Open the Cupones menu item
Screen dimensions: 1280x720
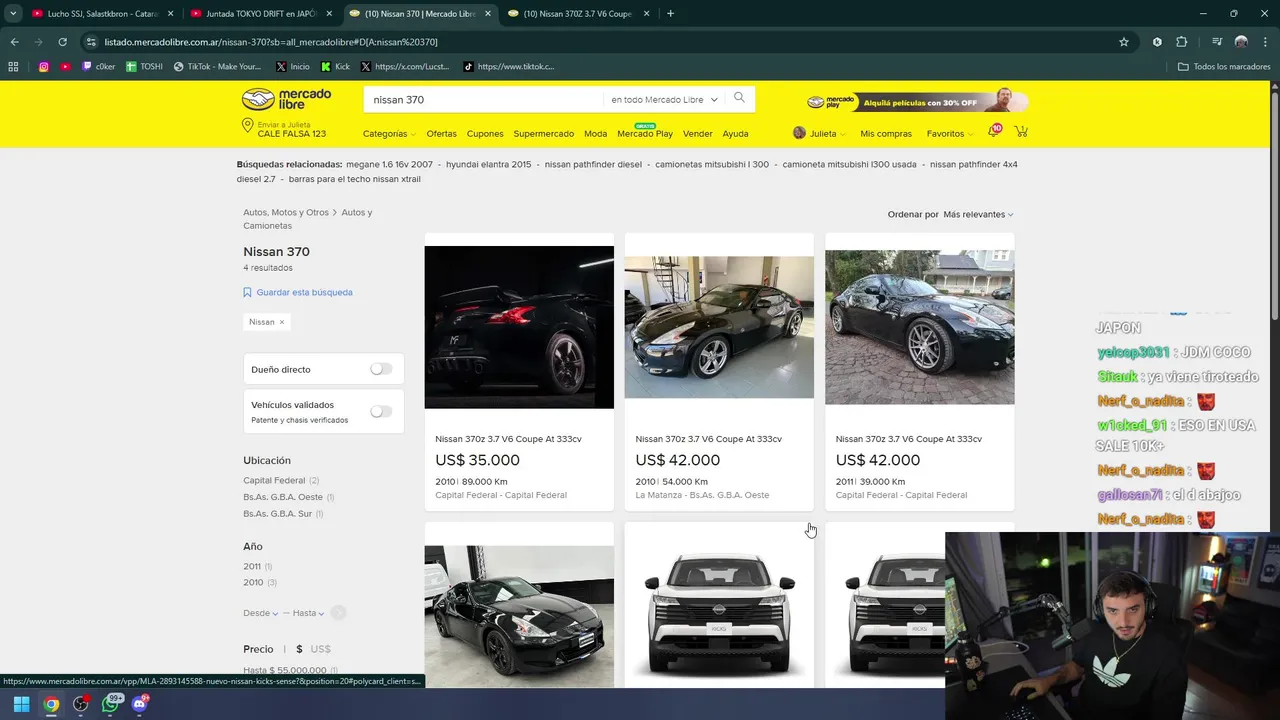(485, 134)
